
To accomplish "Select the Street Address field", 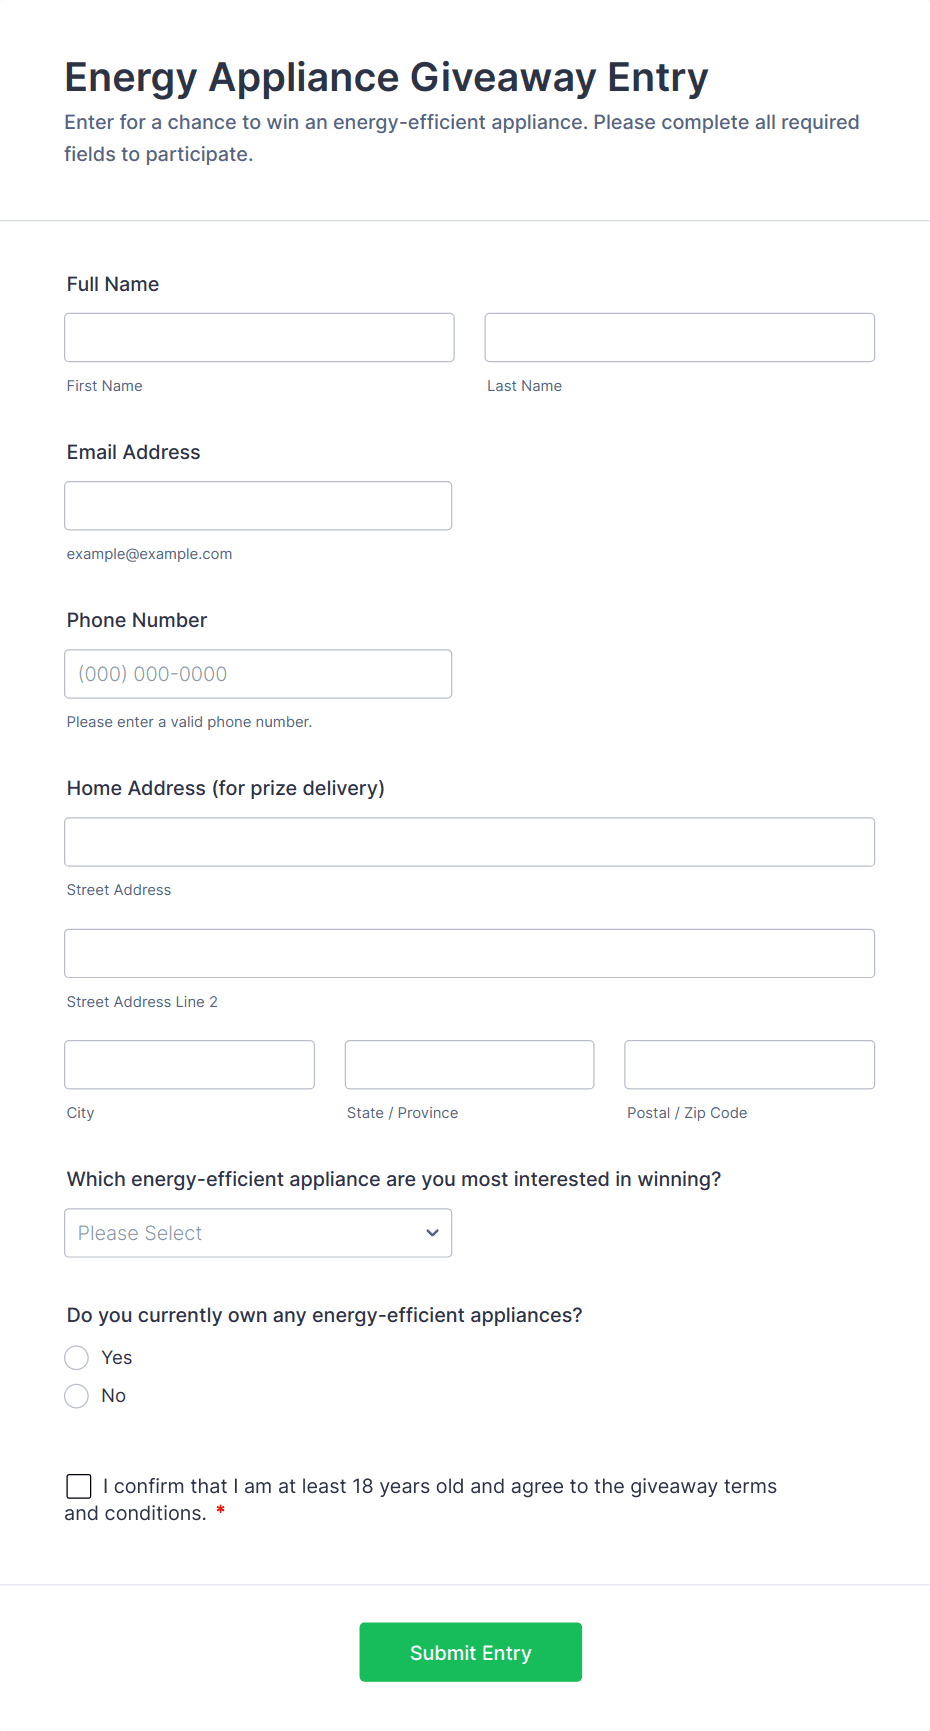I will click(469, 842).
